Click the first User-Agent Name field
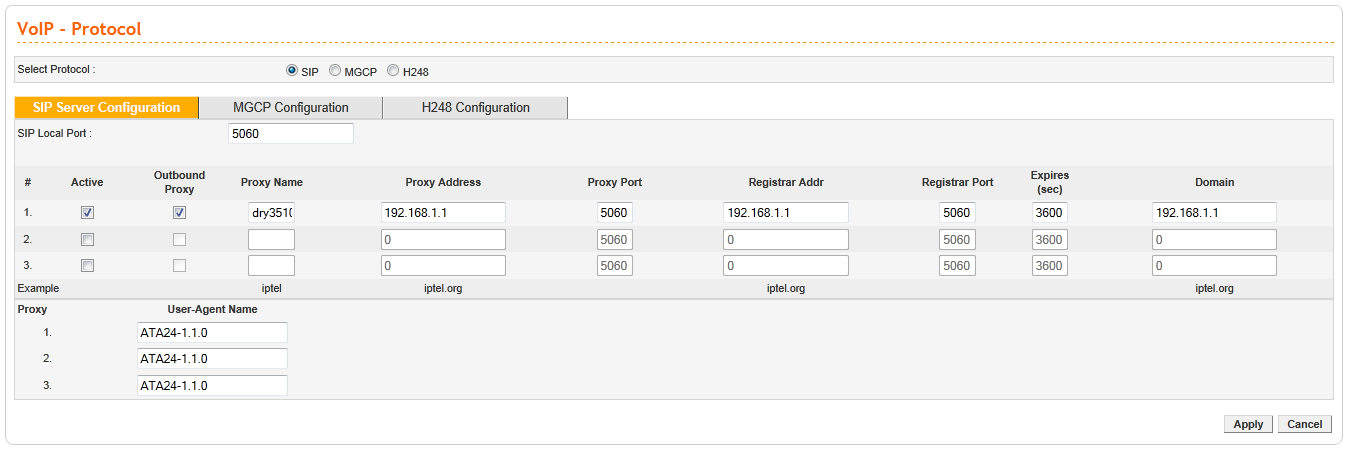 (212, 332)
